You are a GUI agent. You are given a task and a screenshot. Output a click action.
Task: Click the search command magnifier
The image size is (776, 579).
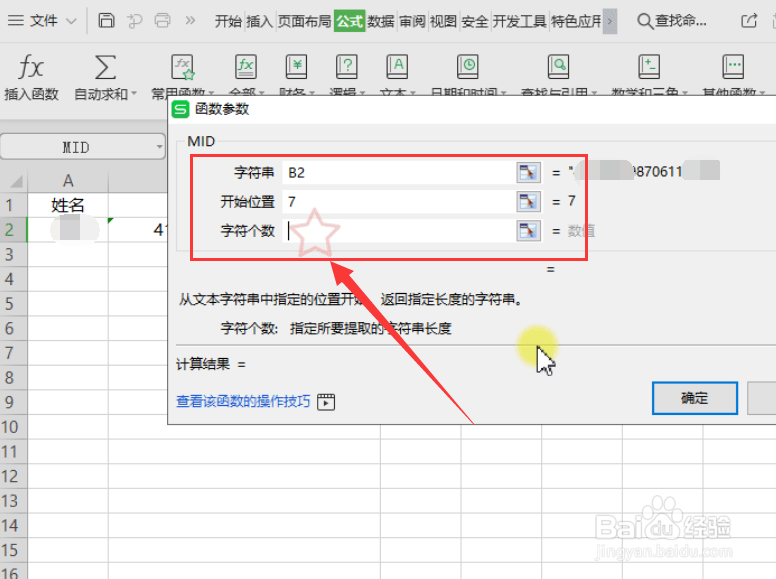(644, 21)
